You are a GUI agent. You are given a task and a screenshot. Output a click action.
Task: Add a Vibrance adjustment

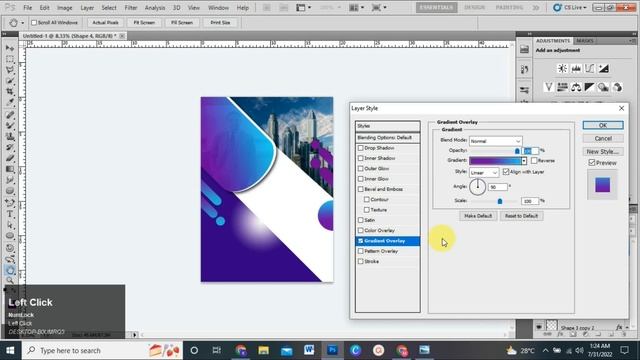(x=549, y=87)
